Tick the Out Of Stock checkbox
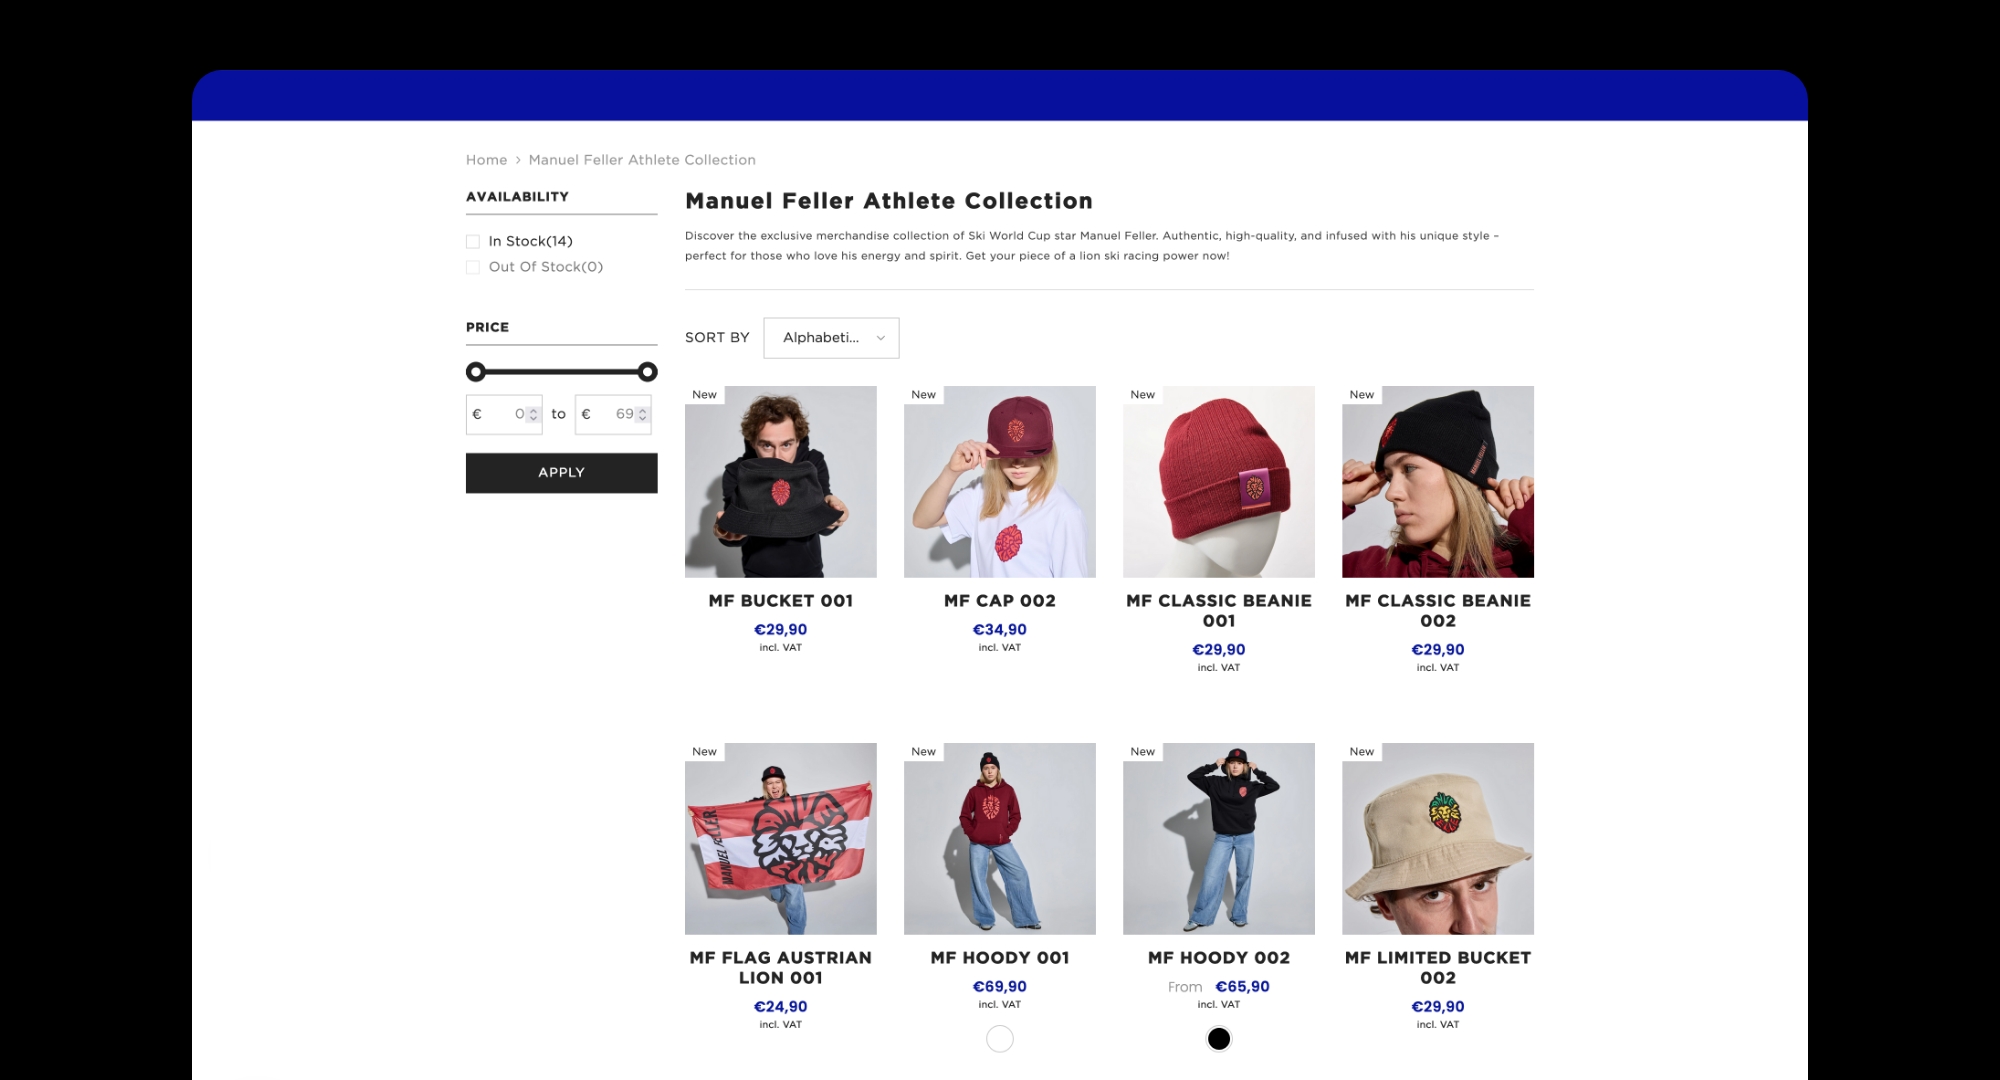 click(473, 267)
